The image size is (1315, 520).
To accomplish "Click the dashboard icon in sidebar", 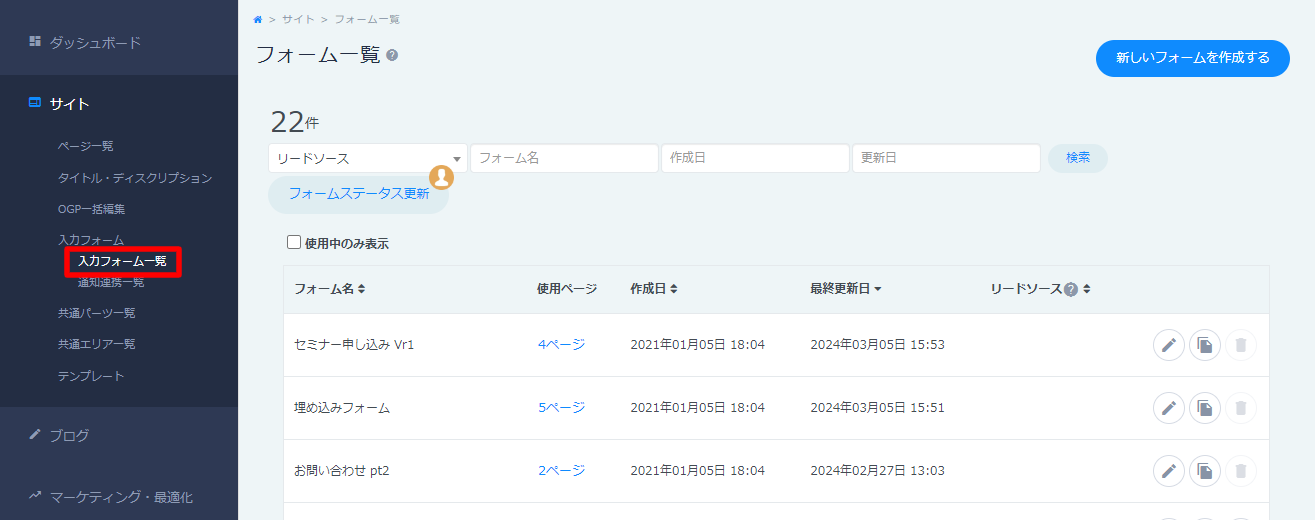I will pos(35,42).
